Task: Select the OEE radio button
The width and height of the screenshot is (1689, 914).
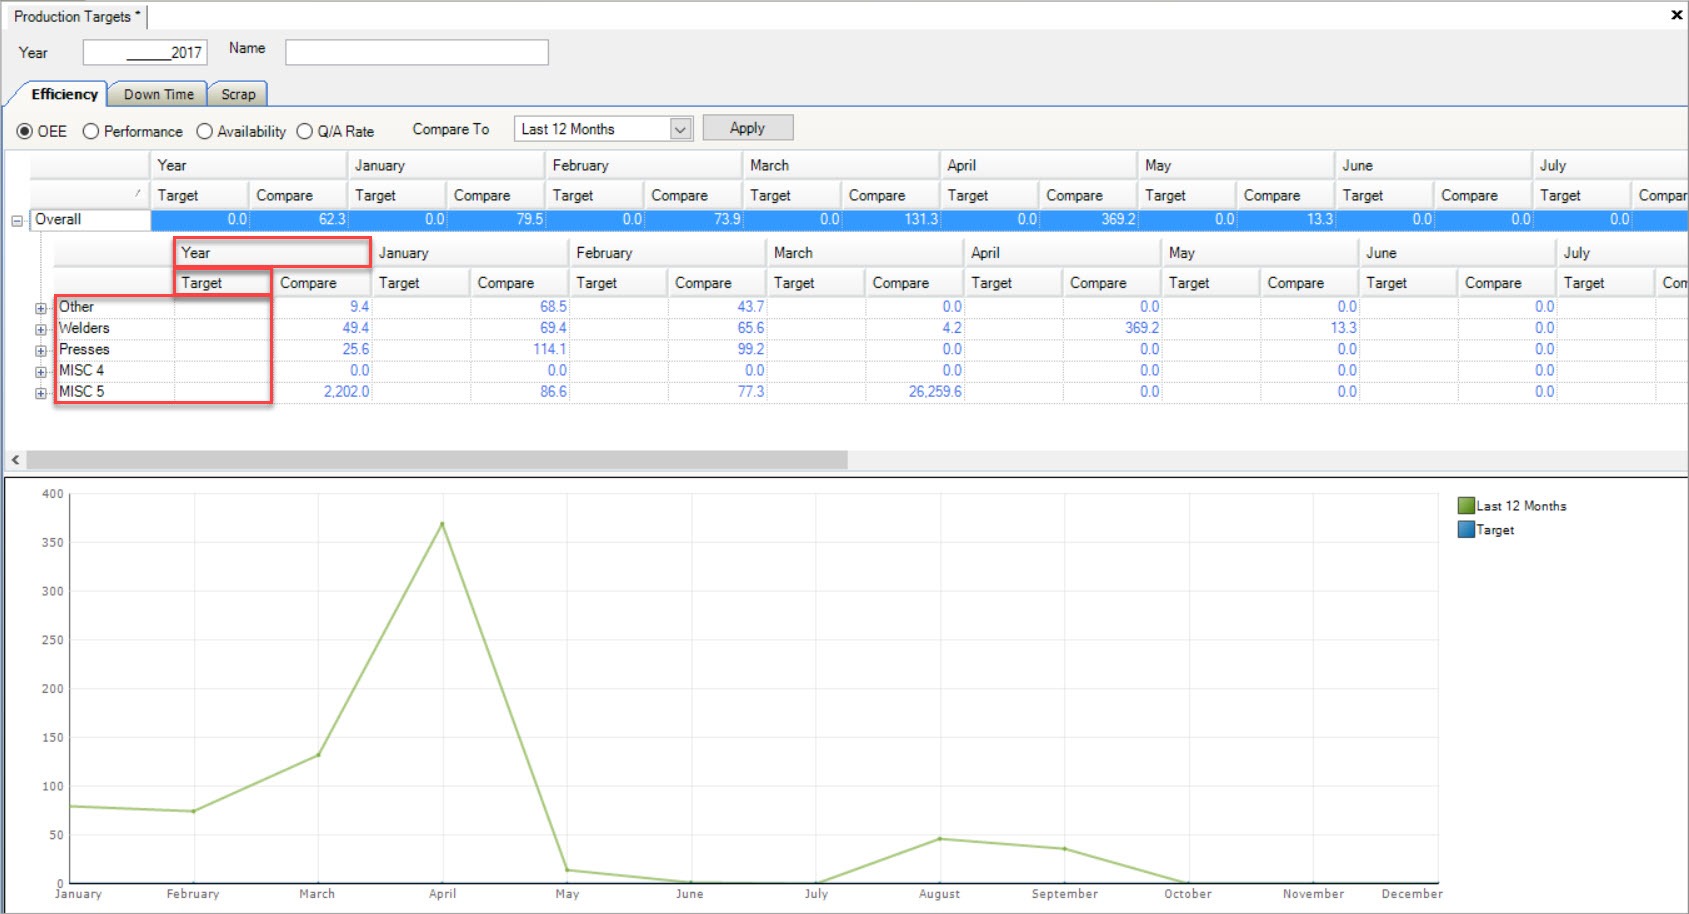Action: (25, 131)
